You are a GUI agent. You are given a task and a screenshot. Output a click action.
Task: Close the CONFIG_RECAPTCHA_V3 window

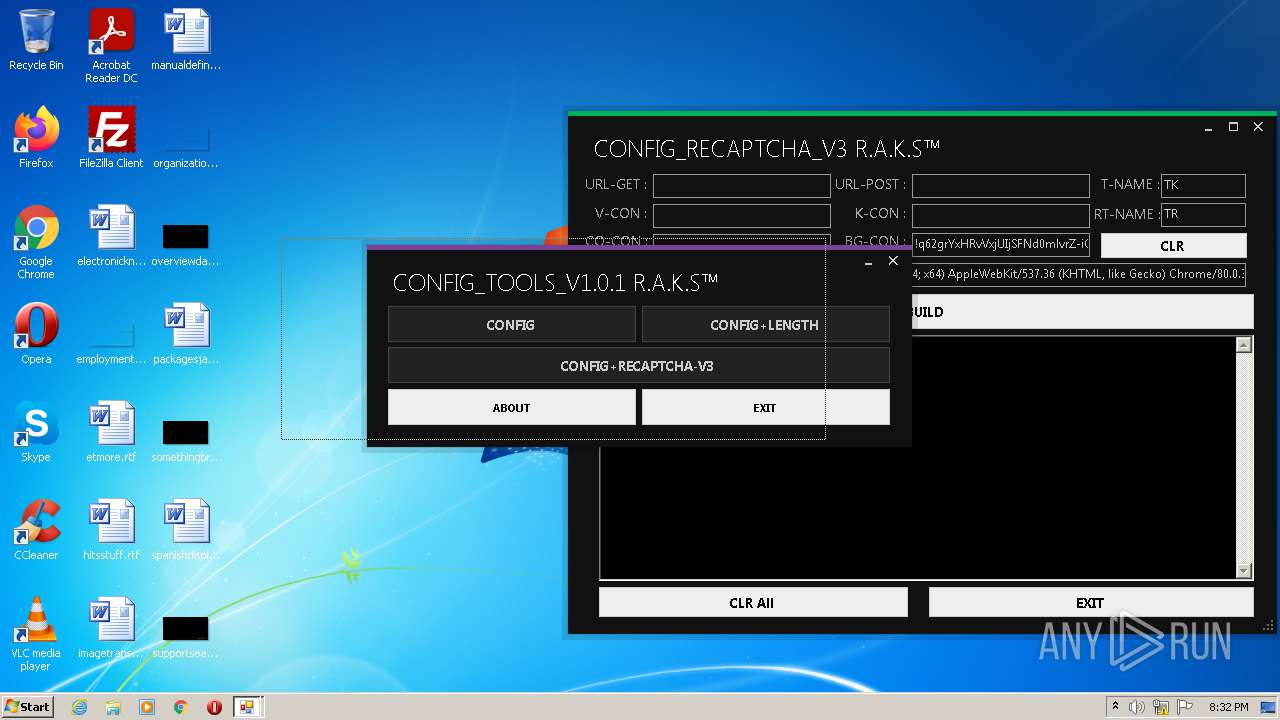pos(1258,127)
